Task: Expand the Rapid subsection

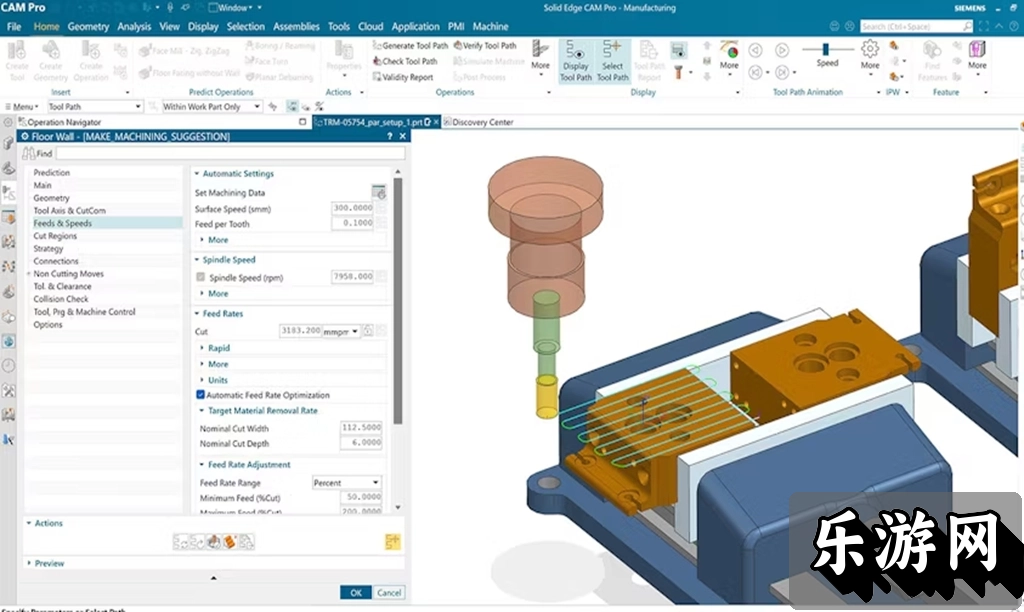Action: tap(202, 347)
